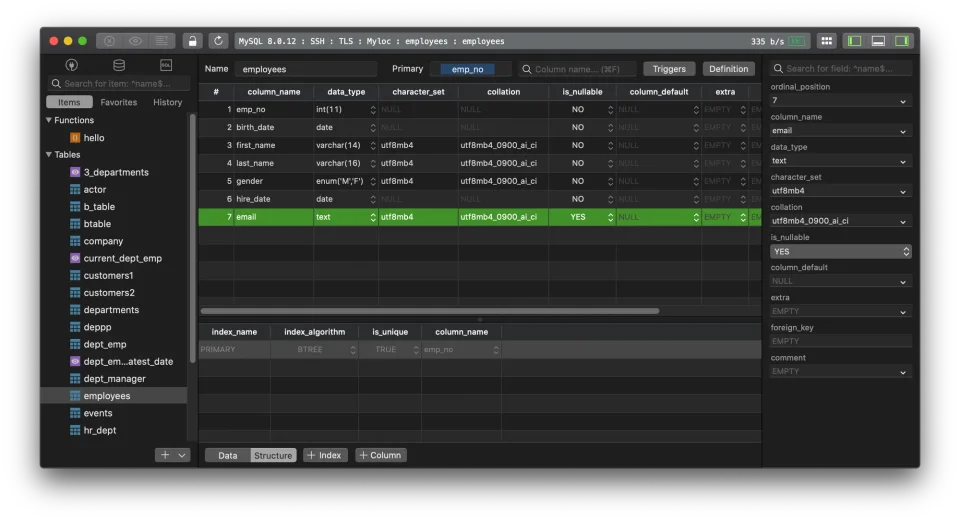Click the search magnifier in column name field

pos(527,69)
